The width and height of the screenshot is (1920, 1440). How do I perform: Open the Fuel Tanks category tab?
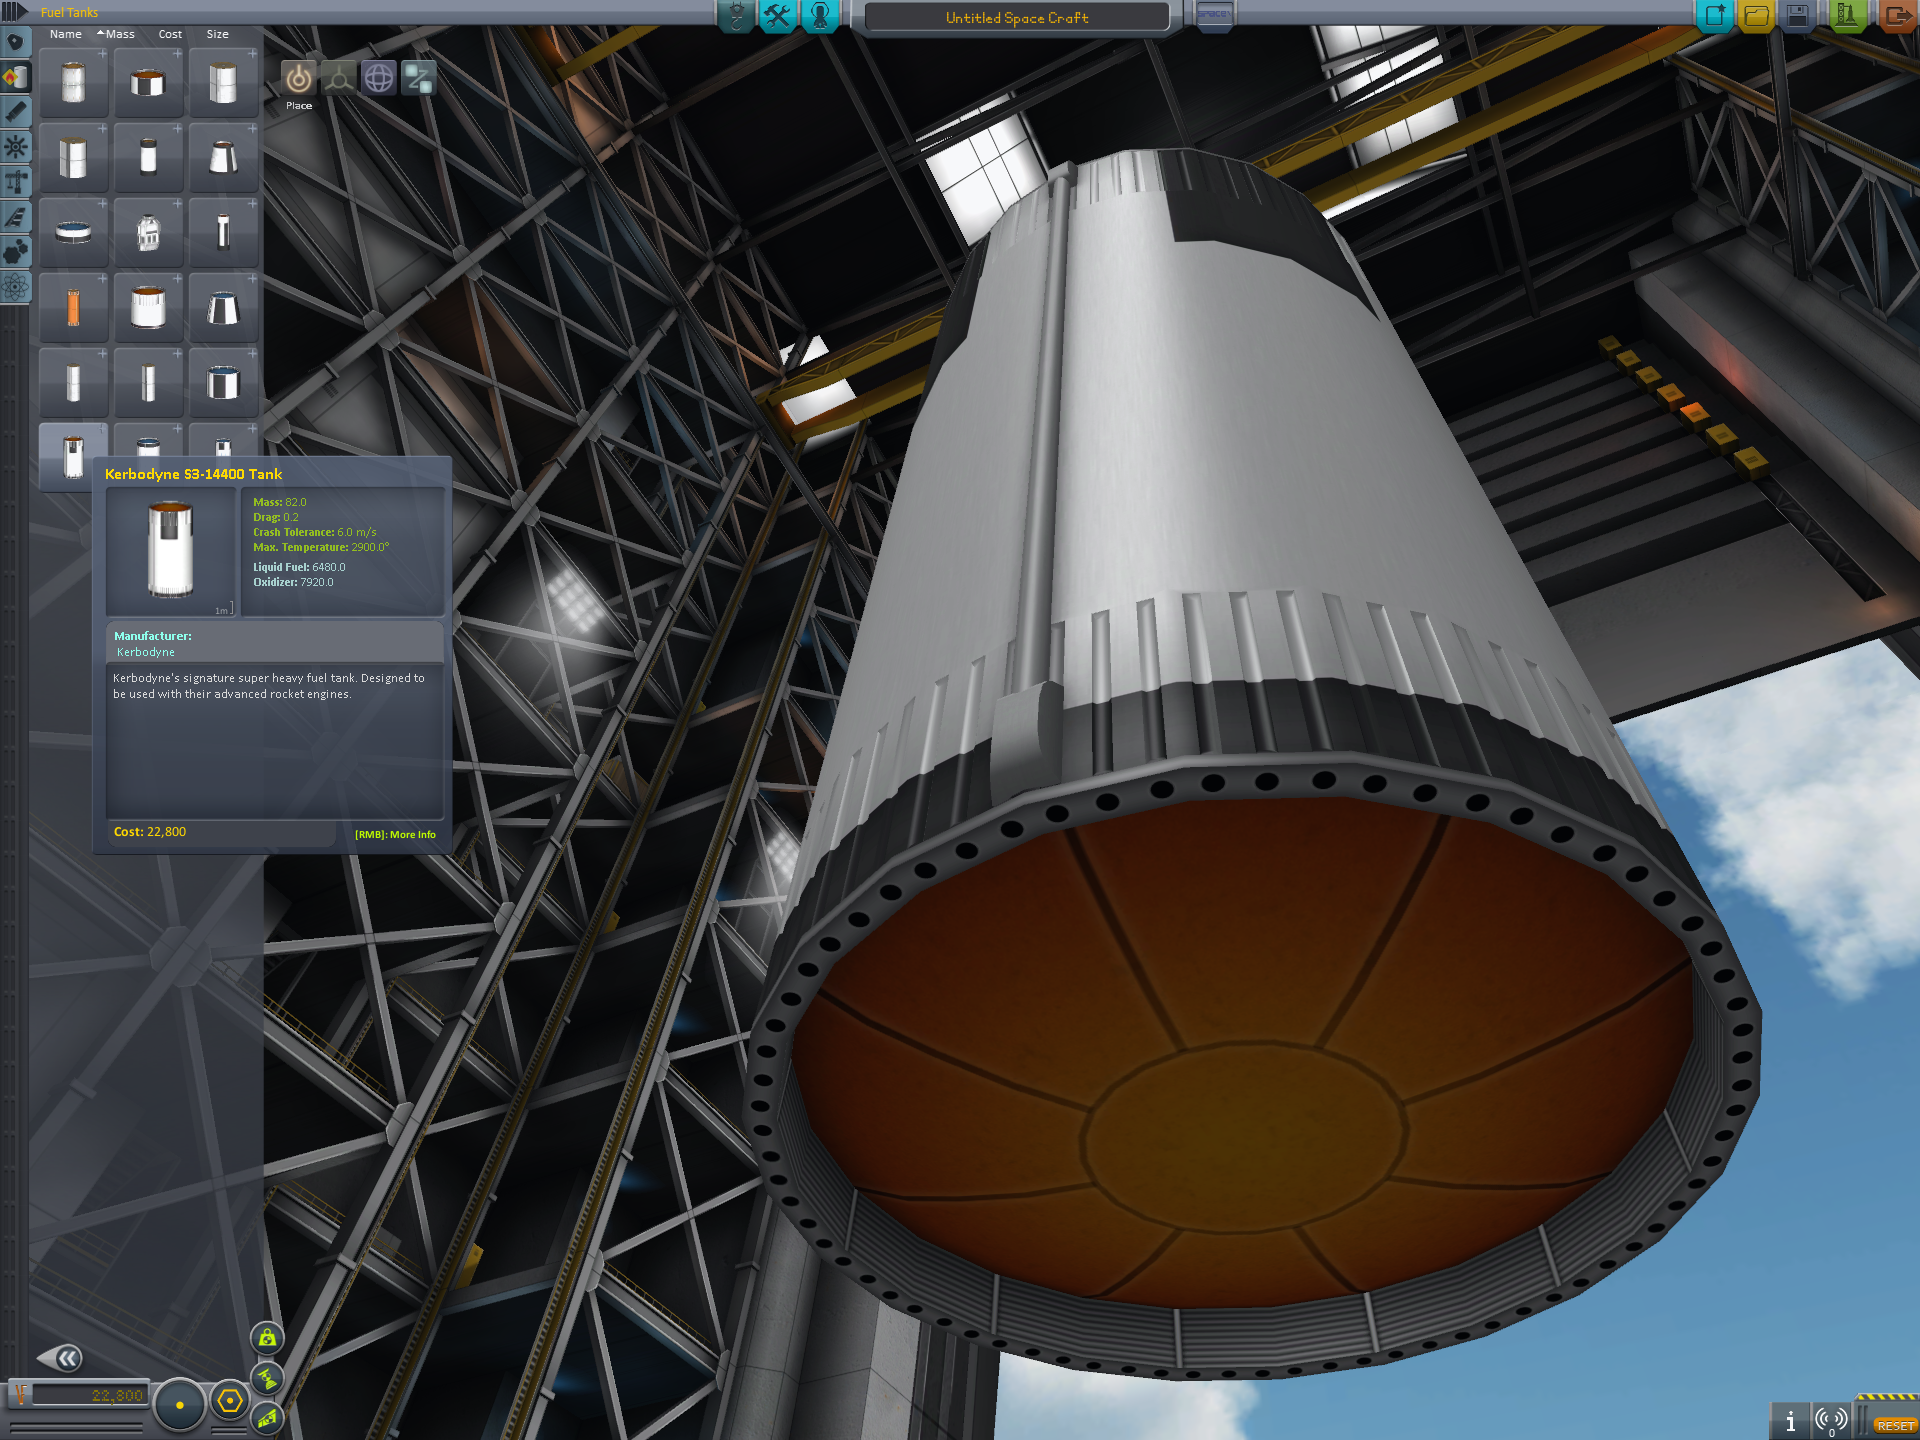click(x=15, y=78)
